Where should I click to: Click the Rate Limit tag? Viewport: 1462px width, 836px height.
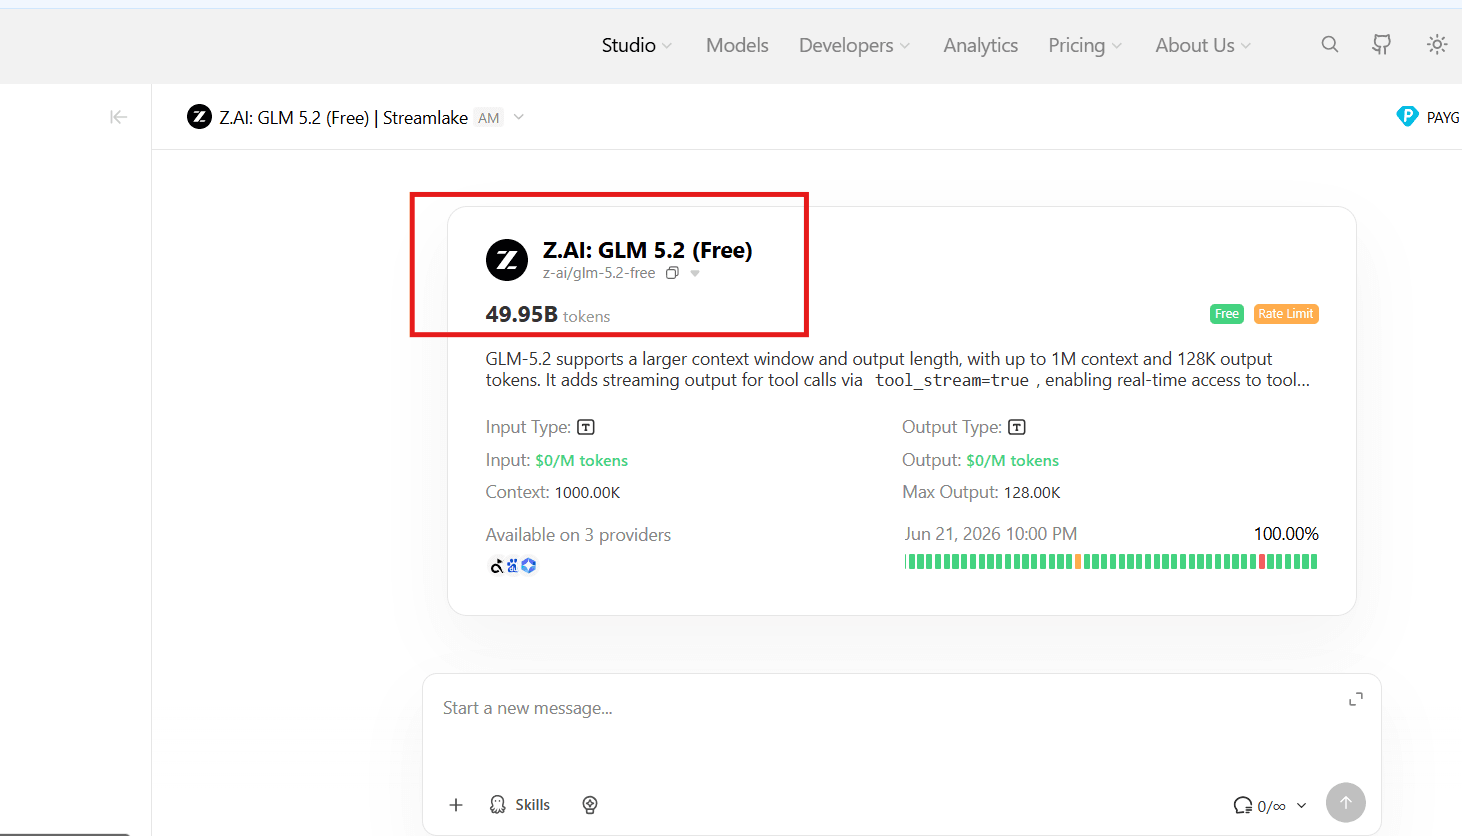point(1286,314)
